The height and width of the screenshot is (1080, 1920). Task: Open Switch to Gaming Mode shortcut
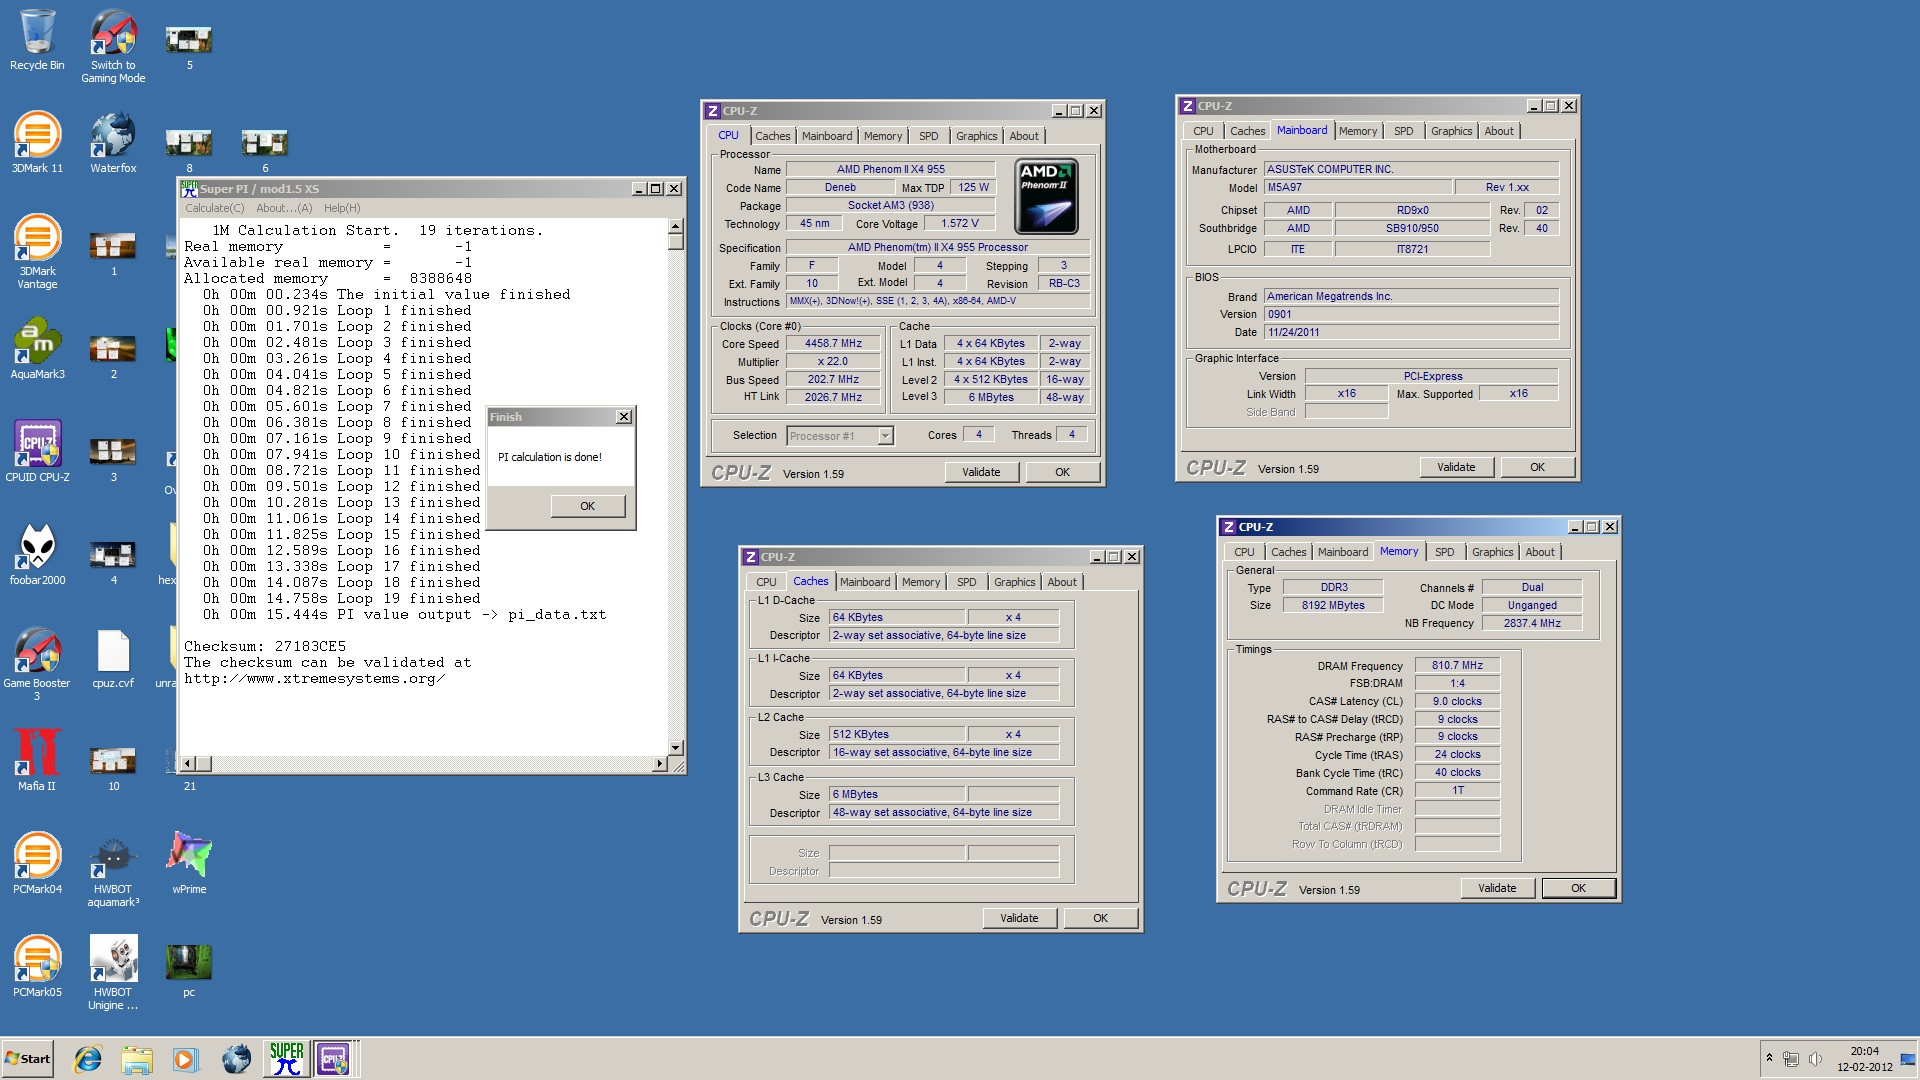[x=113, y=45]
